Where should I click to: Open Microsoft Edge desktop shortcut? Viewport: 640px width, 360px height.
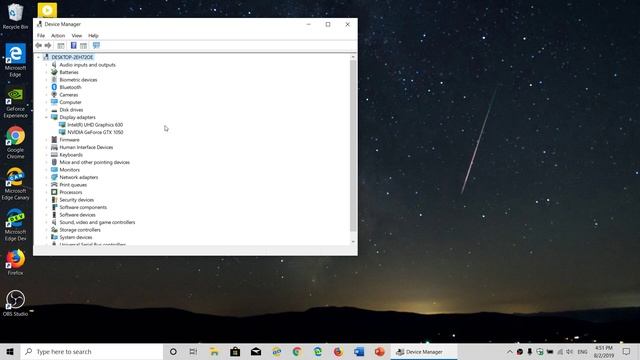(x=16, y=60)
